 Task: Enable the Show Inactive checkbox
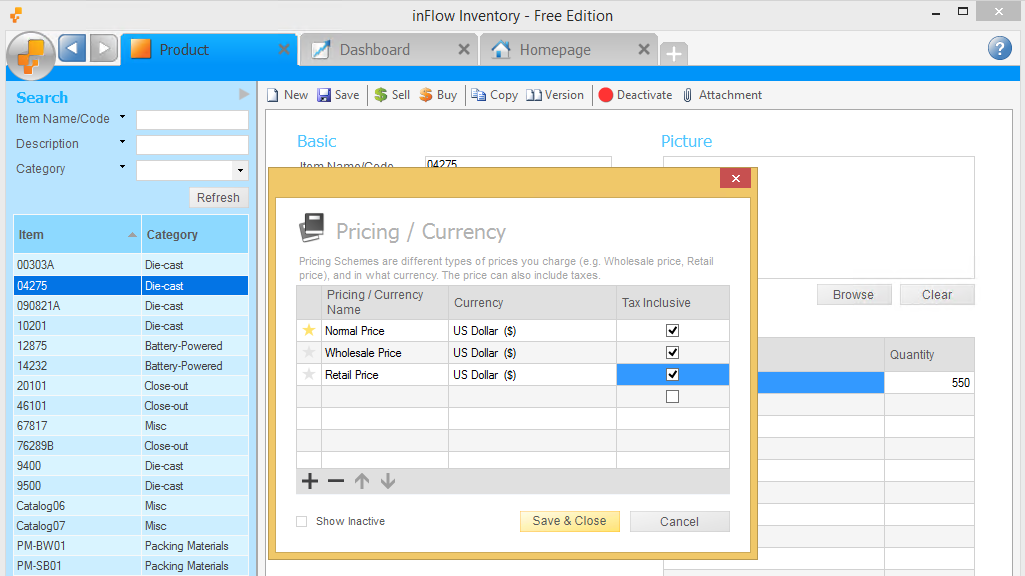(x=301, y=521)
